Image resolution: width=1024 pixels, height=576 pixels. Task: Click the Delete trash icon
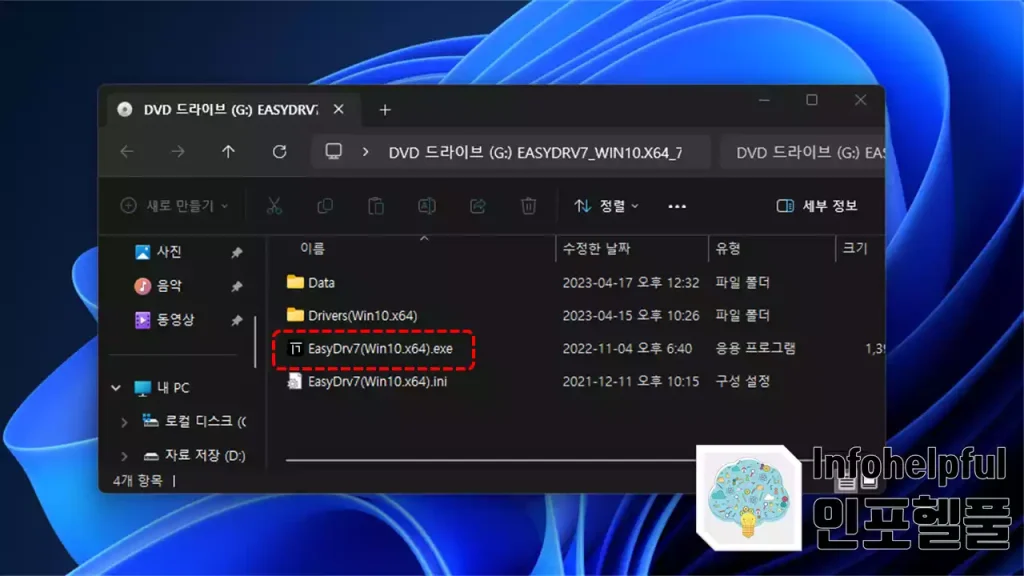click(x=528, y=206)
